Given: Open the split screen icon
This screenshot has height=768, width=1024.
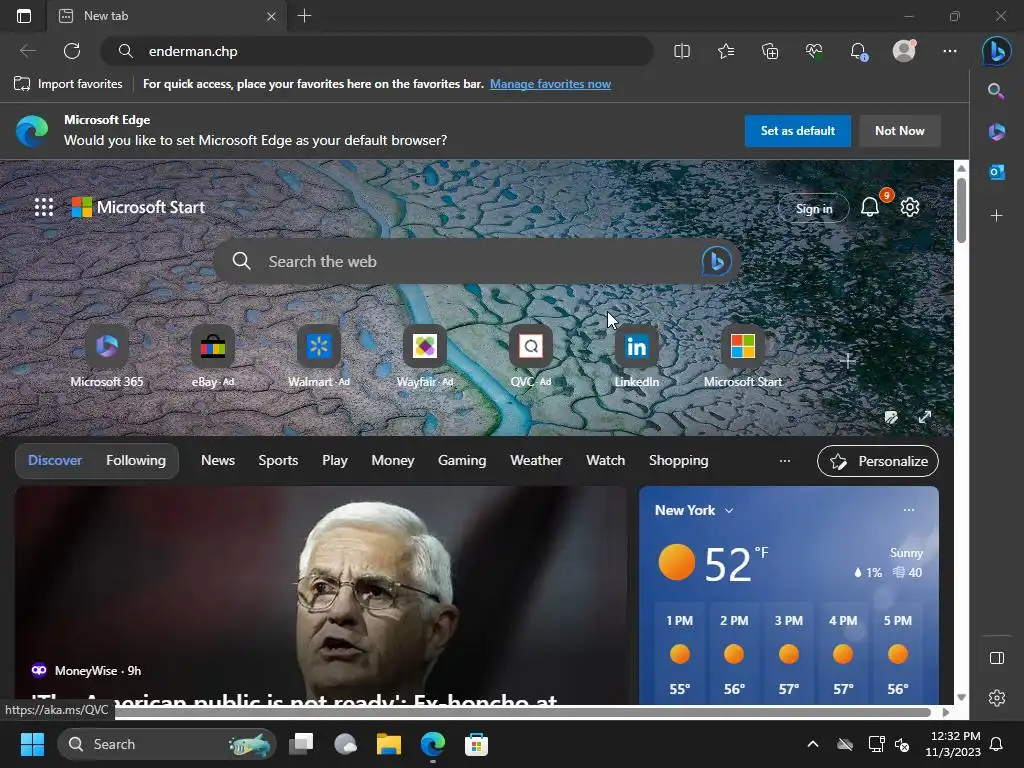Looking at the screenshot, I should pyautogui.click(x=681, y=51).
